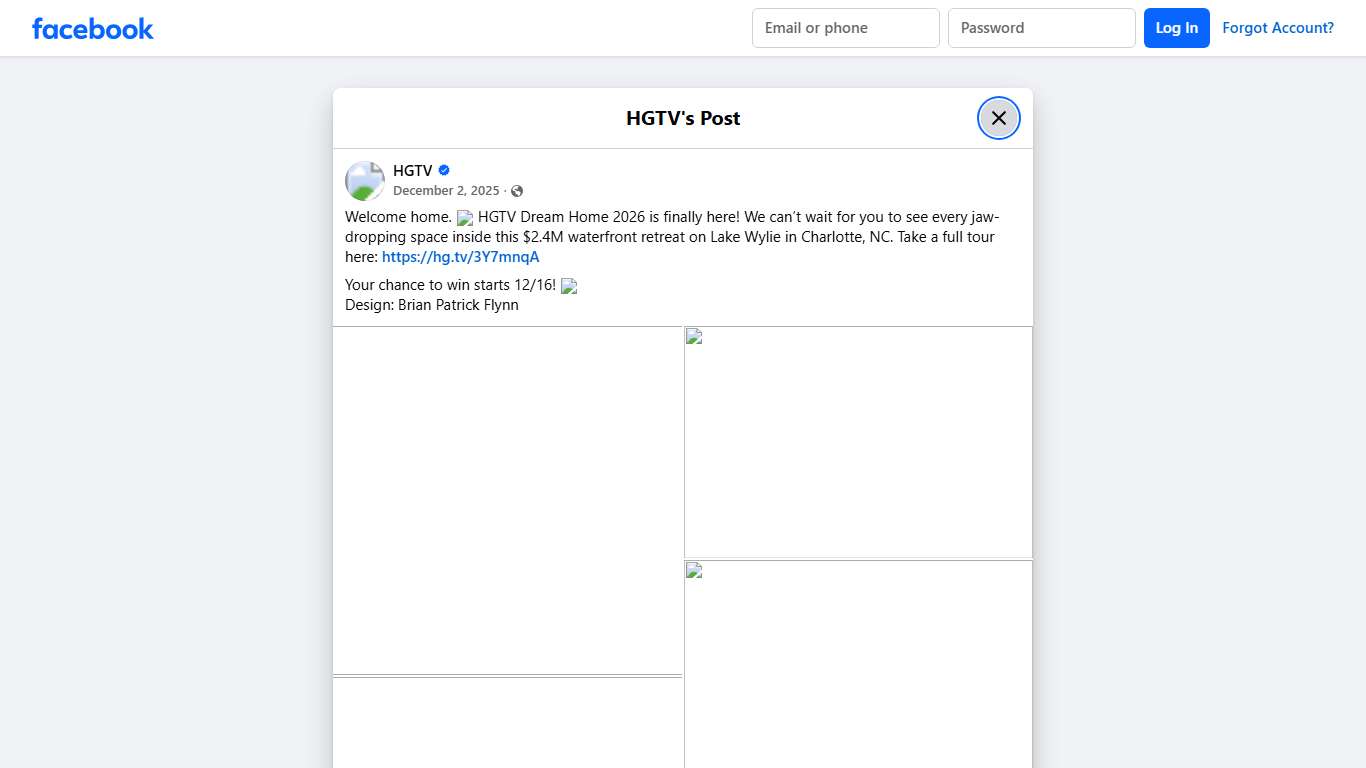This screenshot has width=1366, height=768.
Task: Click the broken image icon after 12/16!
Action: point(568,286)
